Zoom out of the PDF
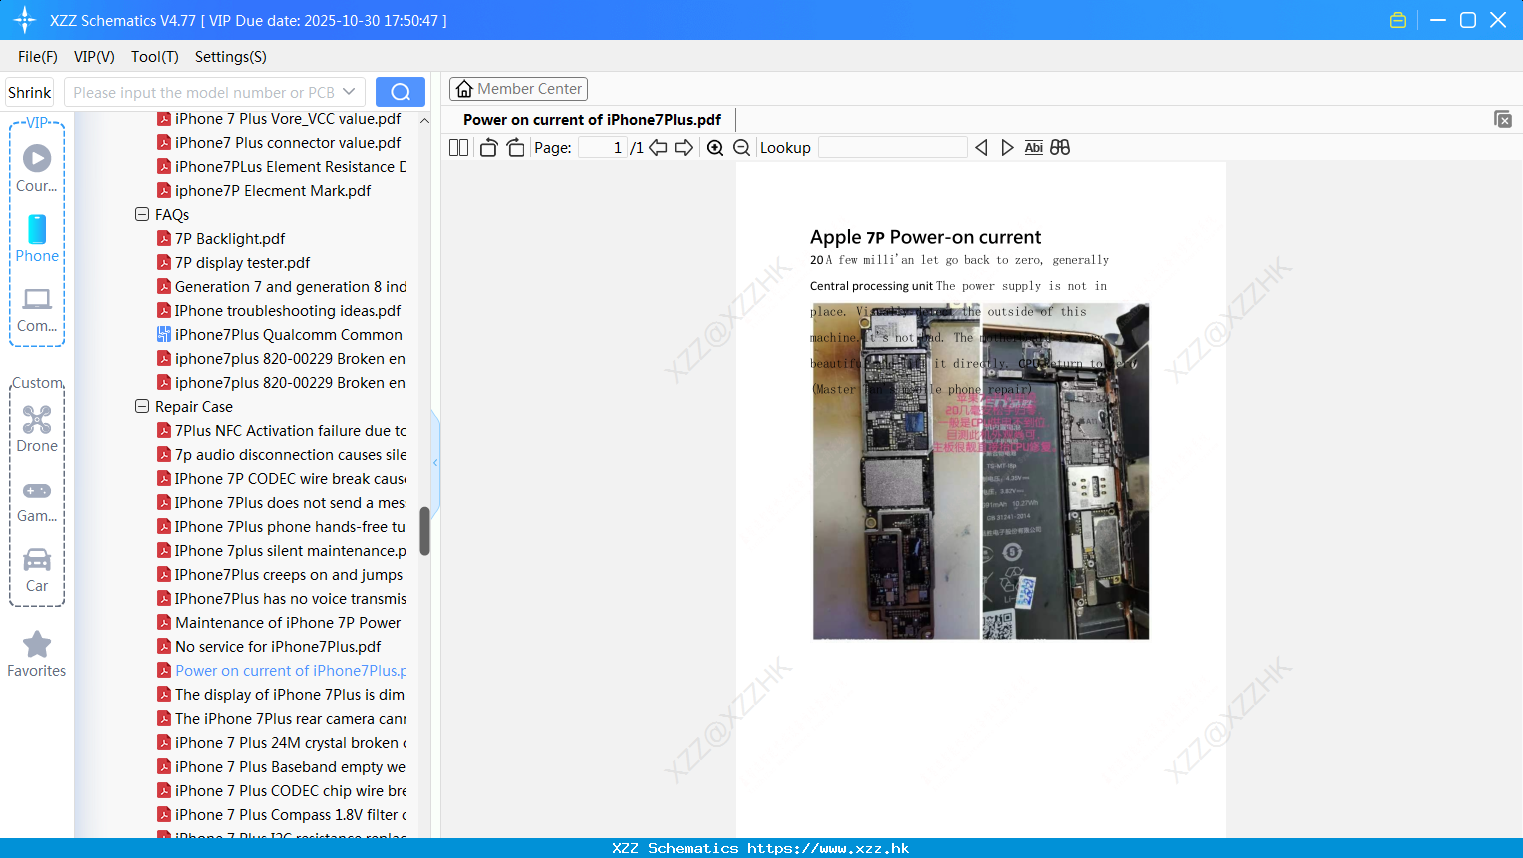This screenshot has width=1523, height=858. point(741,148)
